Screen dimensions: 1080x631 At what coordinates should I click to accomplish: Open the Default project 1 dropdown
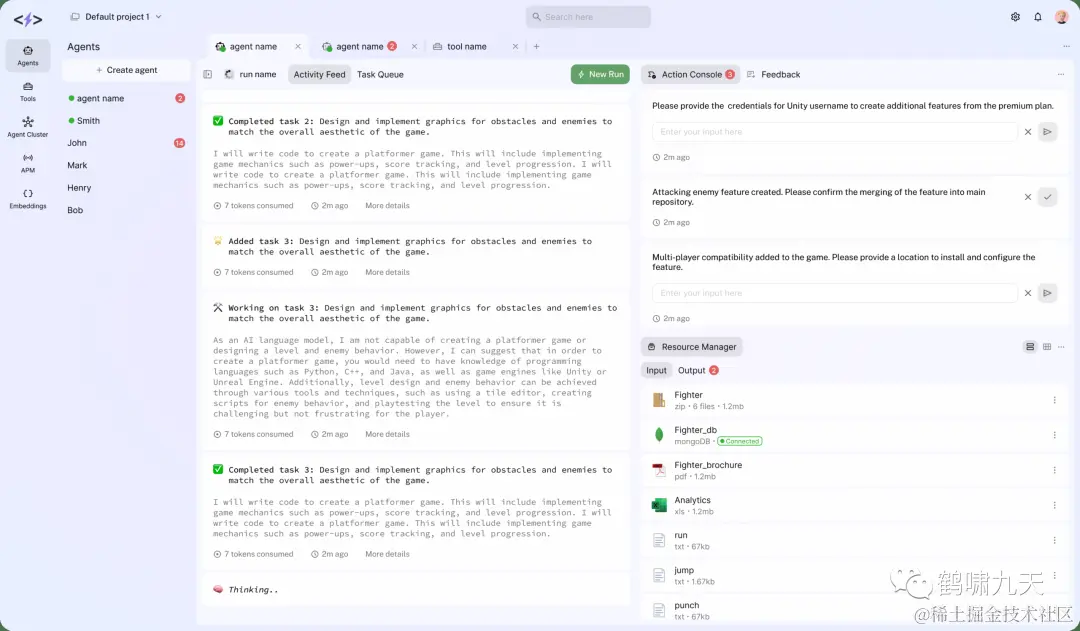116,17
